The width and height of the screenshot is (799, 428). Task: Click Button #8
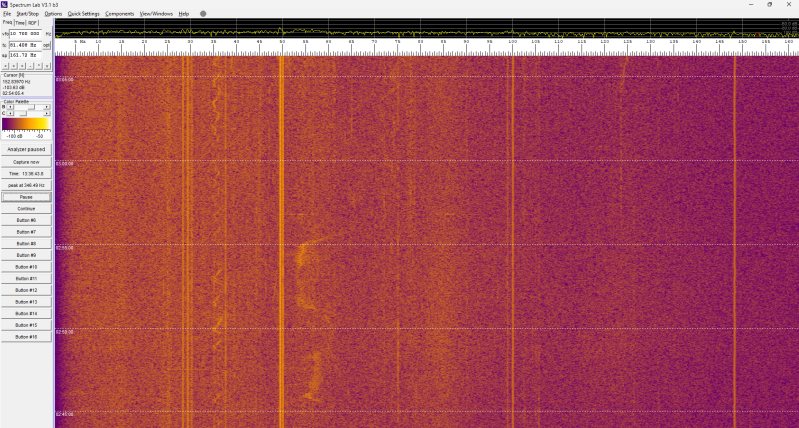click(26, 244)
